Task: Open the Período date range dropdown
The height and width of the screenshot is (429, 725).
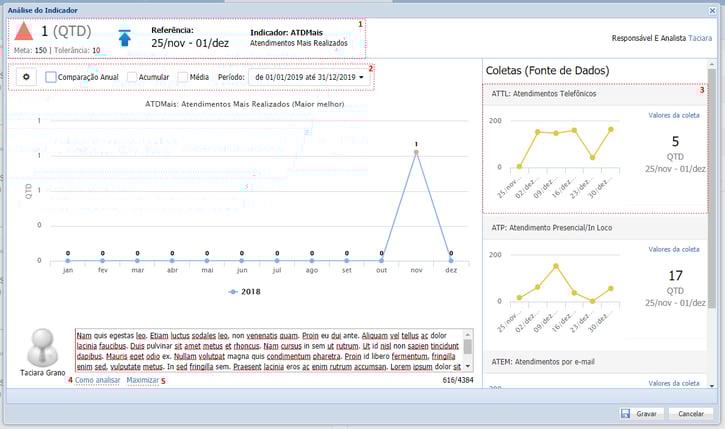Action: [x=309, y=77]
